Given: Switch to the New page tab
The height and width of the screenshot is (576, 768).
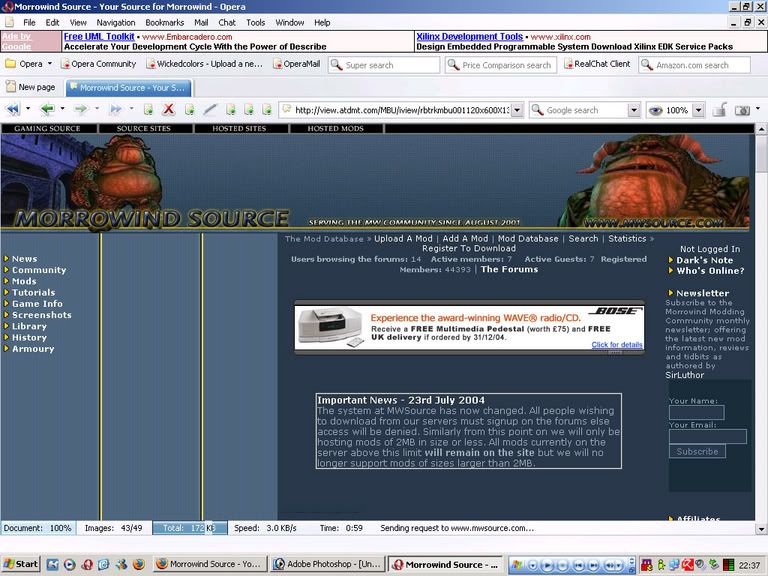Looking at the screenshot, I should (x=30, y=87).
